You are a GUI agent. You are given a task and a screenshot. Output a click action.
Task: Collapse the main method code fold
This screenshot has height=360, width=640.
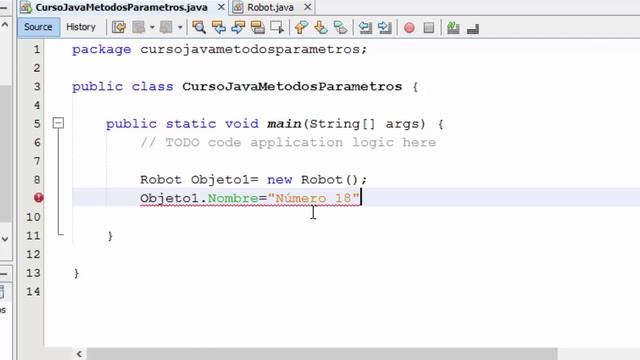[58, 123]
